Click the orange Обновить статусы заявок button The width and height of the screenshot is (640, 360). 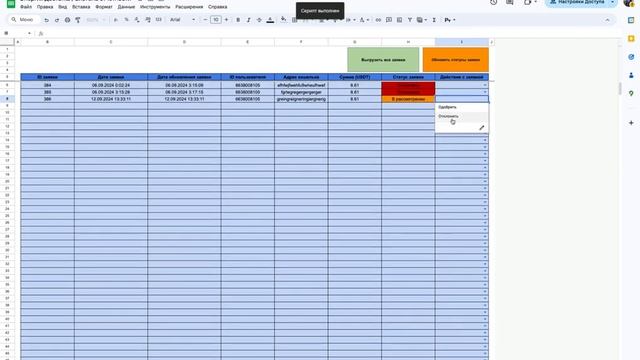[x=456, y=60]
